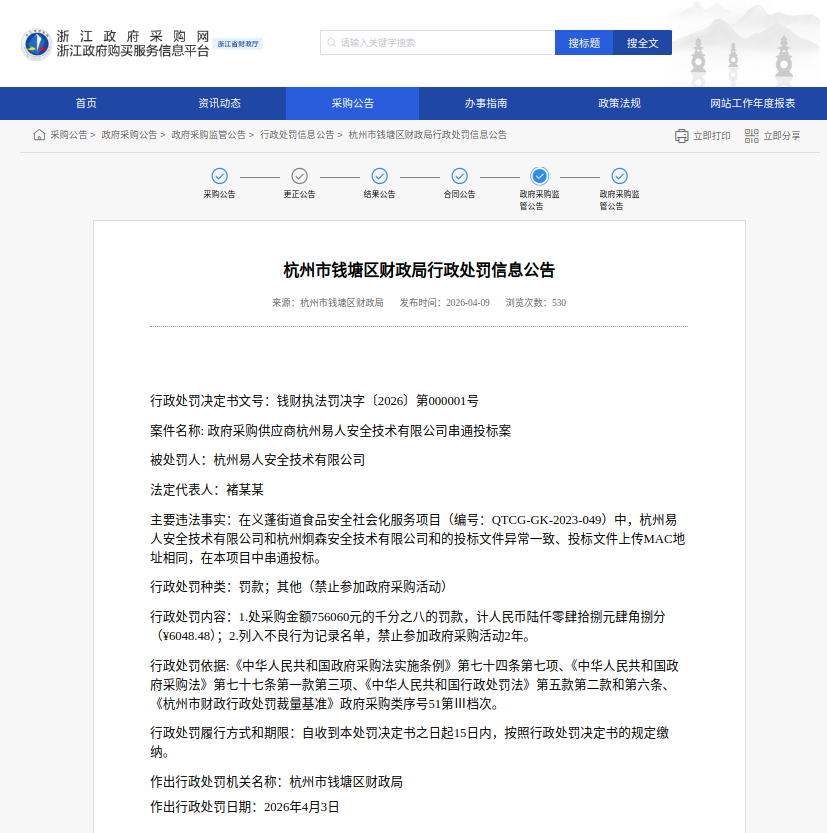
Task: Focus the keyword search input field
Action: [440, 43]
